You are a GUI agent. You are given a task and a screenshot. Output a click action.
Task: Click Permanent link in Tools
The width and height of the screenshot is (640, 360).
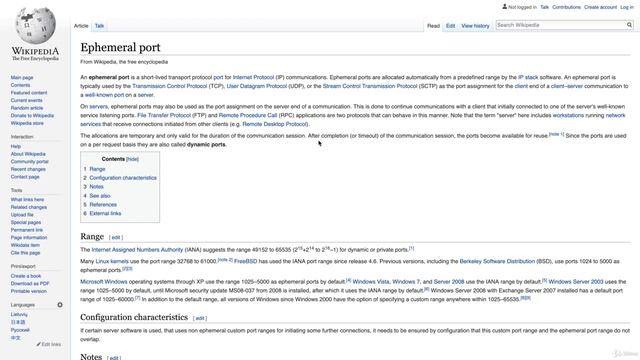(x=27, y=230)
